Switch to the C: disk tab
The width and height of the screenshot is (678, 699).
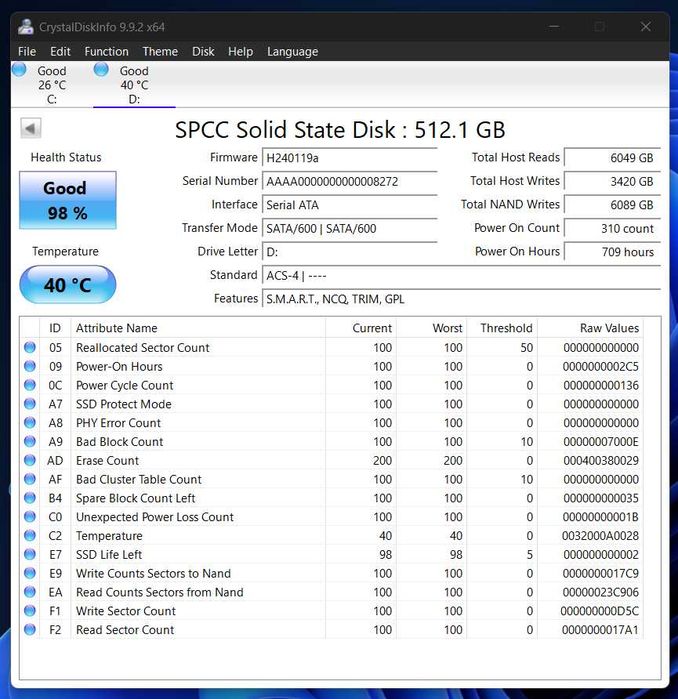tap(52, 85)
